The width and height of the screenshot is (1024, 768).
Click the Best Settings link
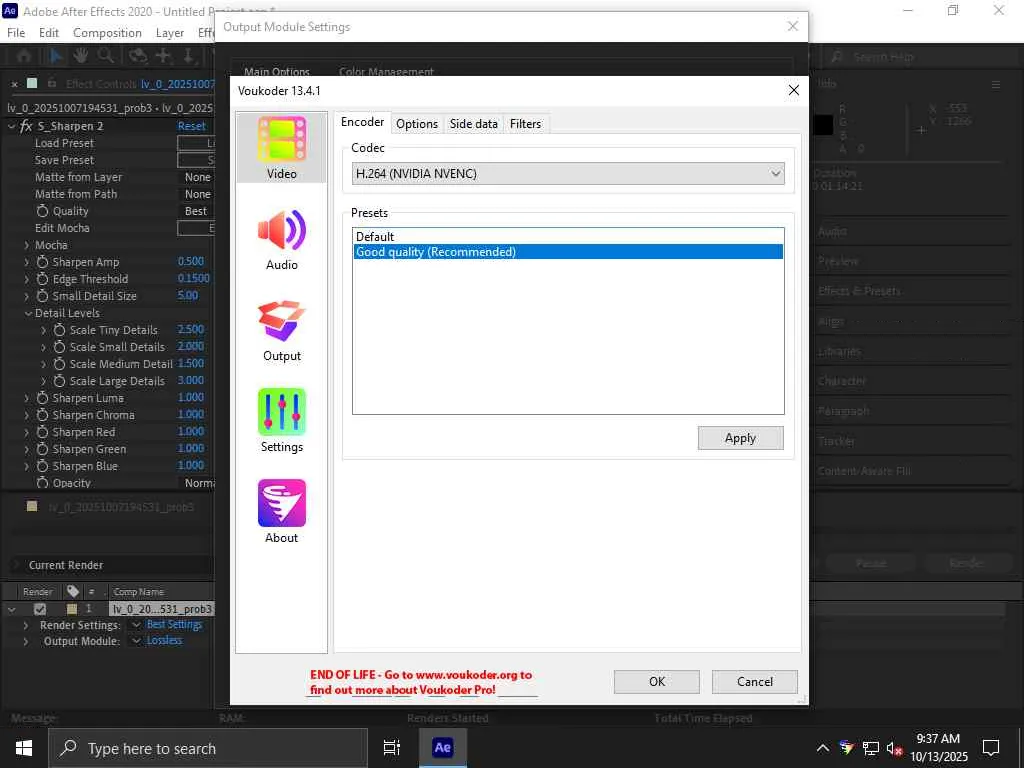tap(174, 624)
